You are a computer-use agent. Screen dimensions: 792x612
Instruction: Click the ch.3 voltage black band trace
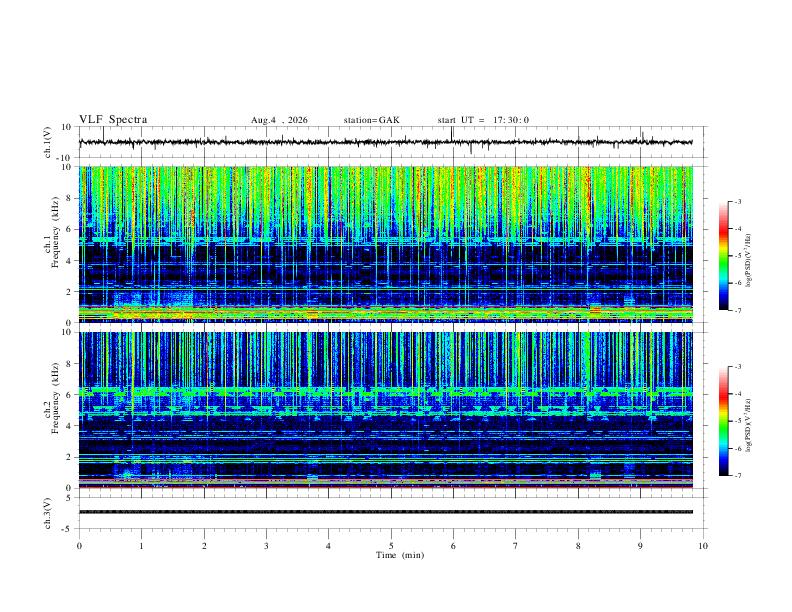tap(385, 512)
